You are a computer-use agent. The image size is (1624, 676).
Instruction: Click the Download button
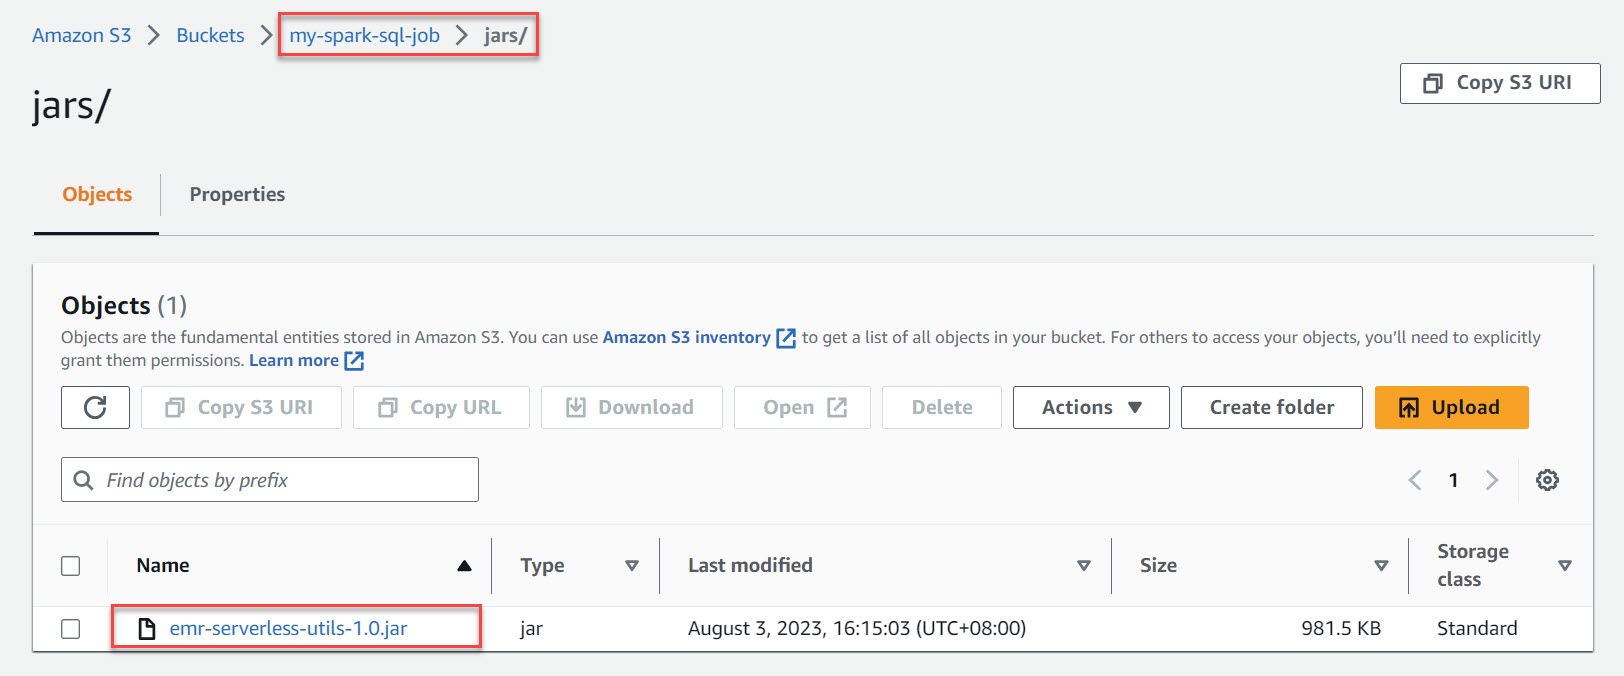(632, 407)
